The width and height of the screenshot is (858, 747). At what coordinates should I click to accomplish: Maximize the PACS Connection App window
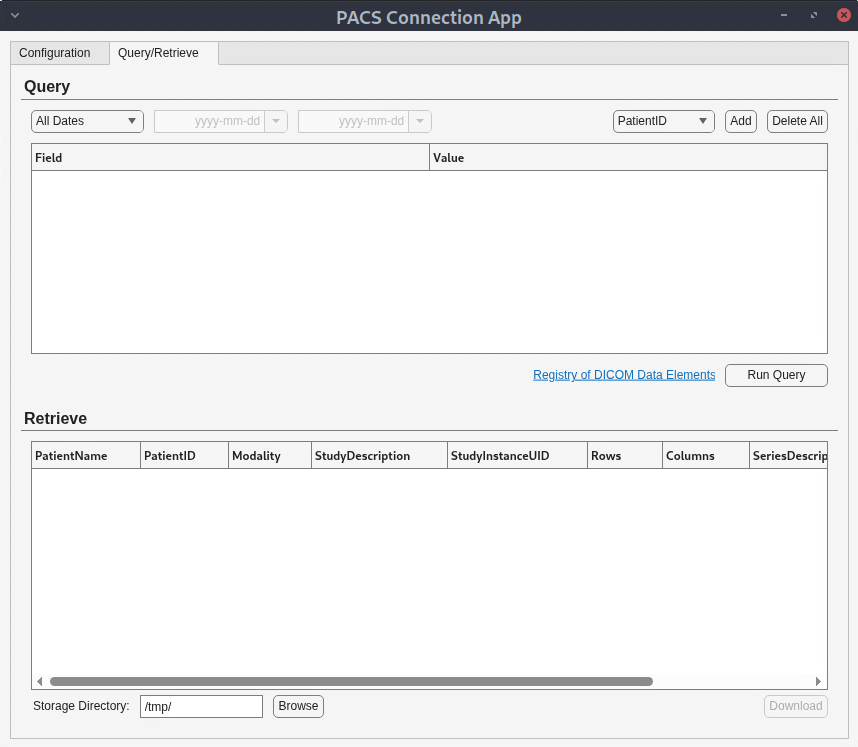pos(814,15)
